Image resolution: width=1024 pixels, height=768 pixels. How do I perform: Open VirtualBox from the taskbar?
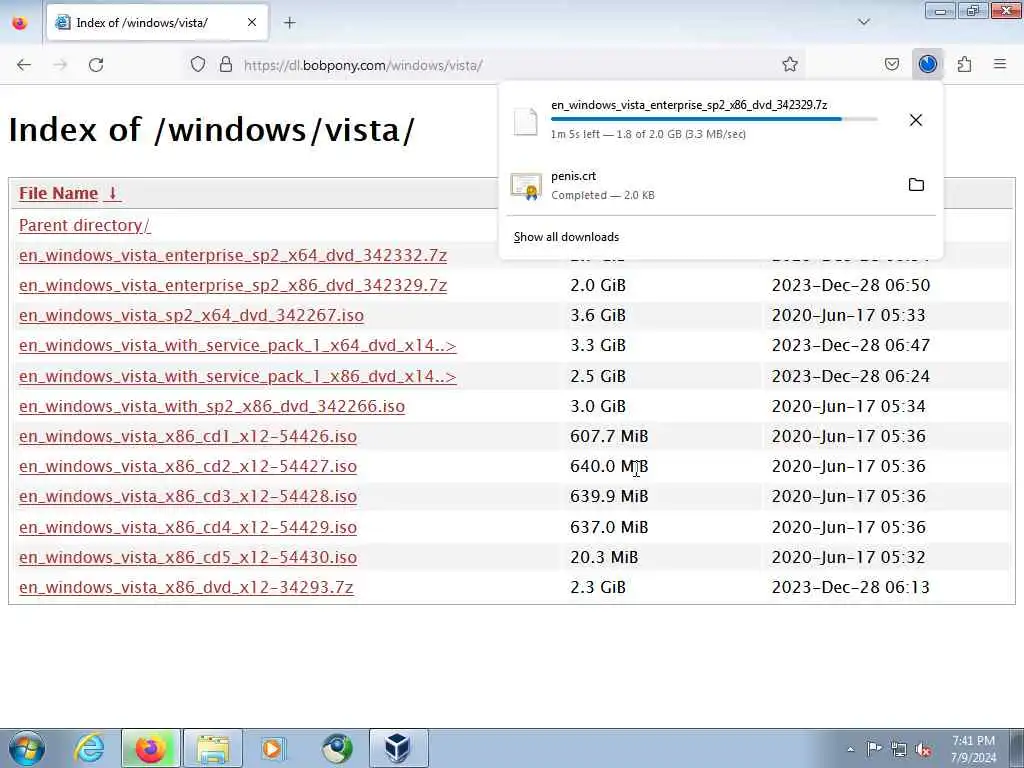tap(398, 748)
